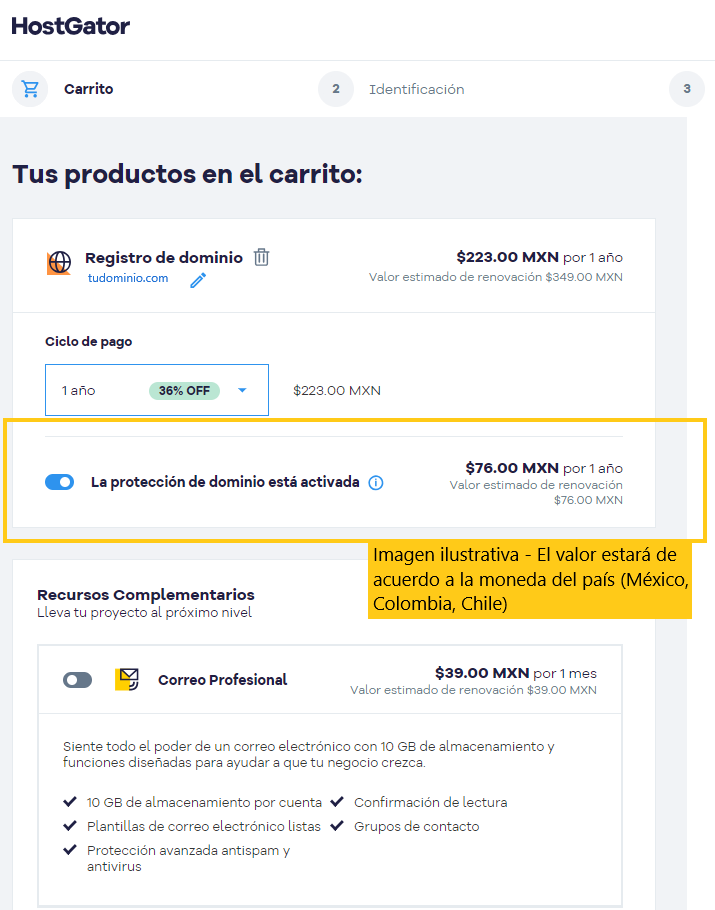Click the $39.00 MXN por 1 mes price
The width and height of the screenshot is (715, 910).
click(x=516, y=673)
